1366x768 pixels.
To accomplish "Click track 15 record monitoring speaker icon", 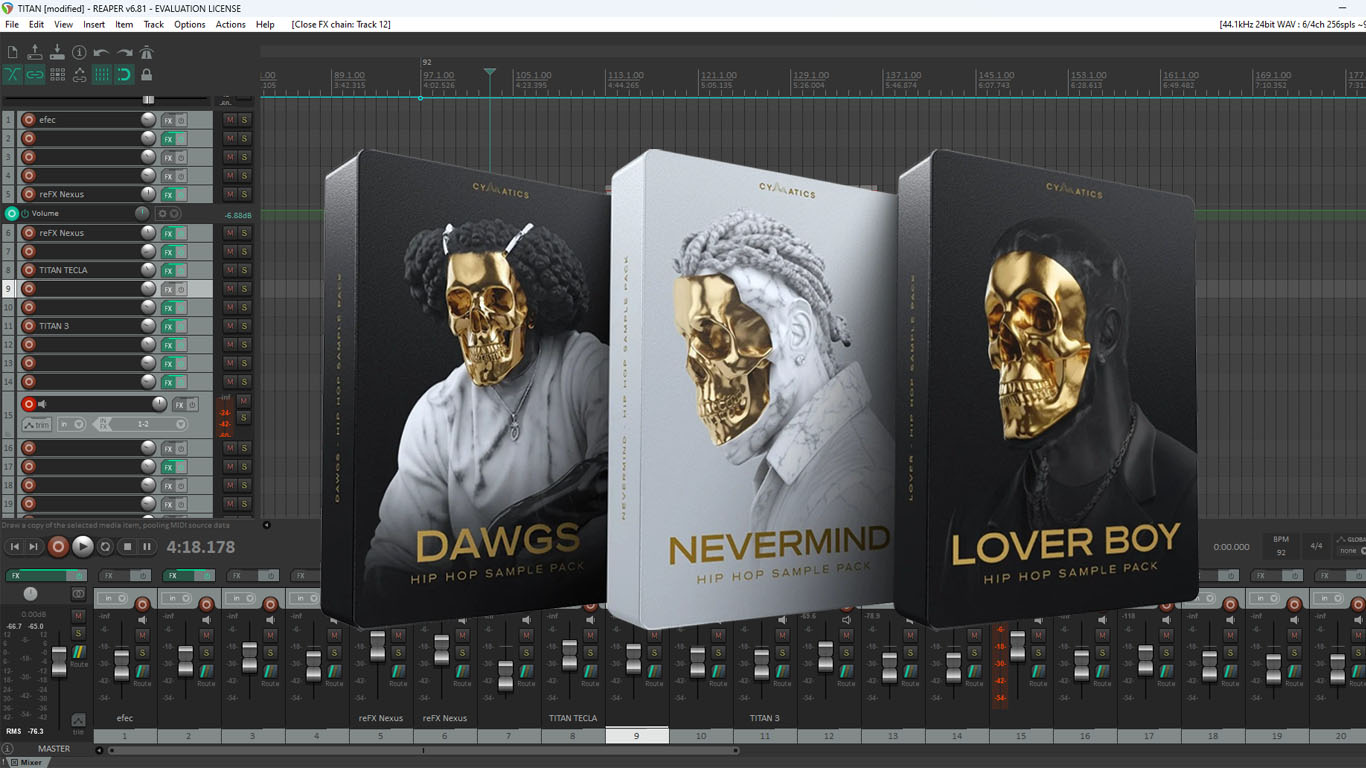I will click(42, 404).
